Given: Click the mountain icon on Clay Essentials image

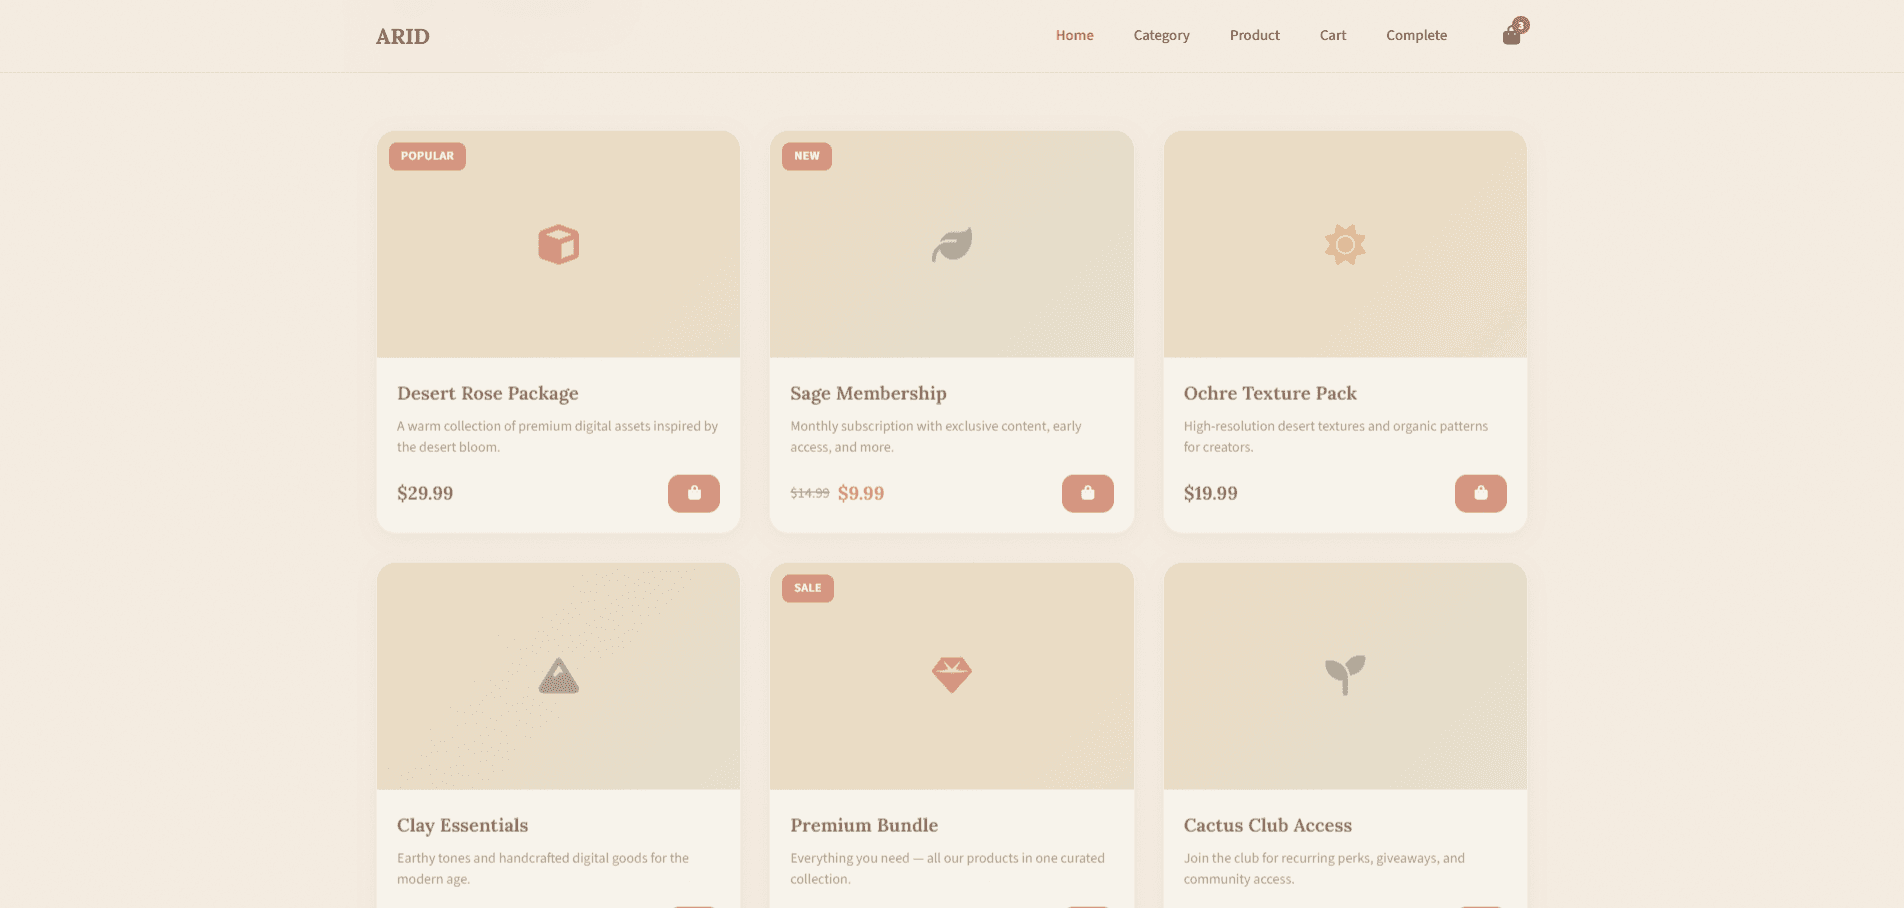Looking at the screenshot, I should [559, 676].
